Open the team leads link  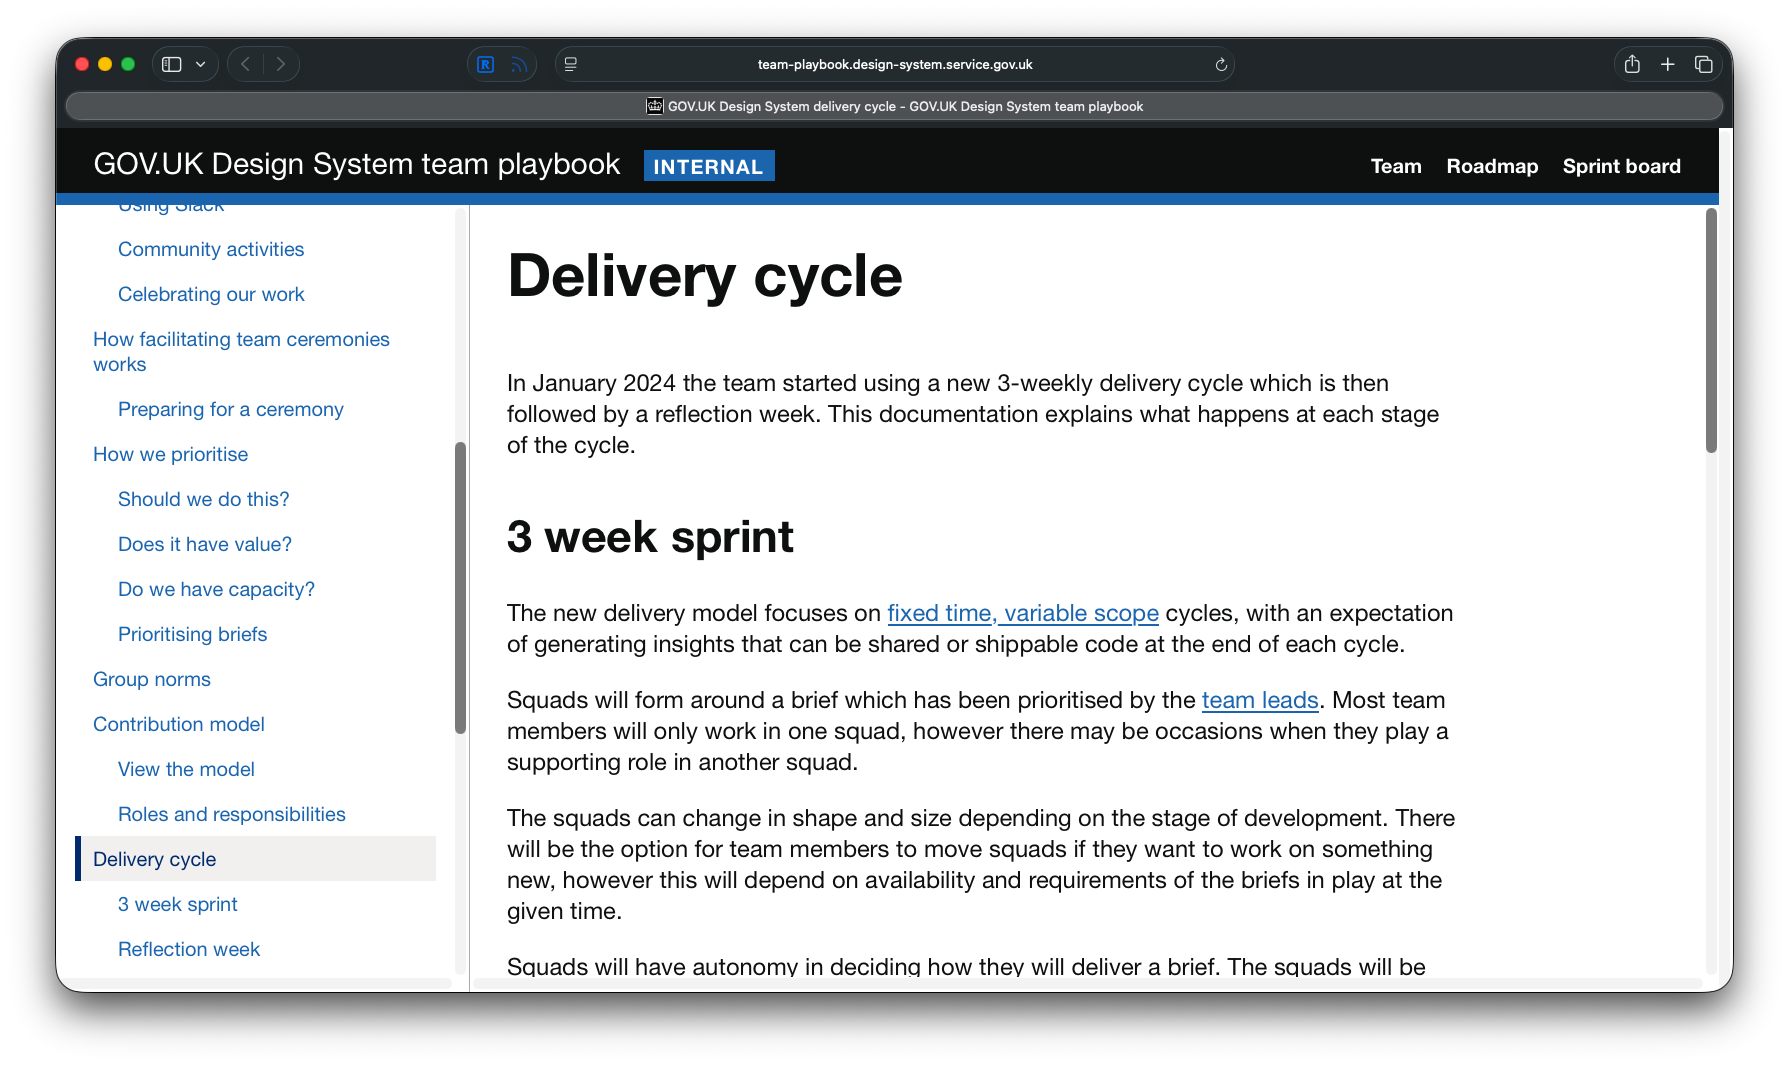pyautogui.click(x=1259, y=700)
